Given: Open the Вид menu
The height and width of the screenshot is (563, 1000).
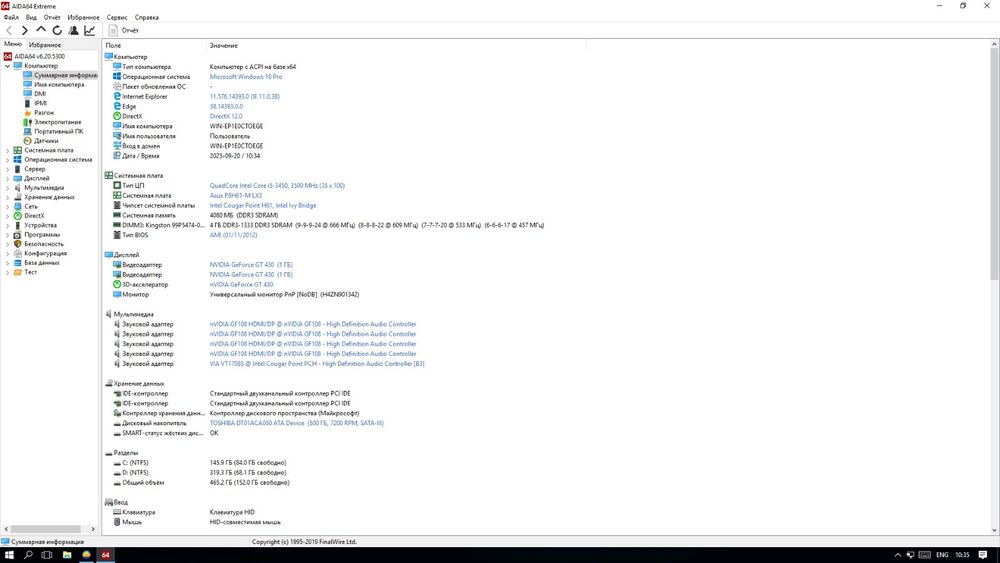Looking at the screenshot, I should tap(31, 17).
